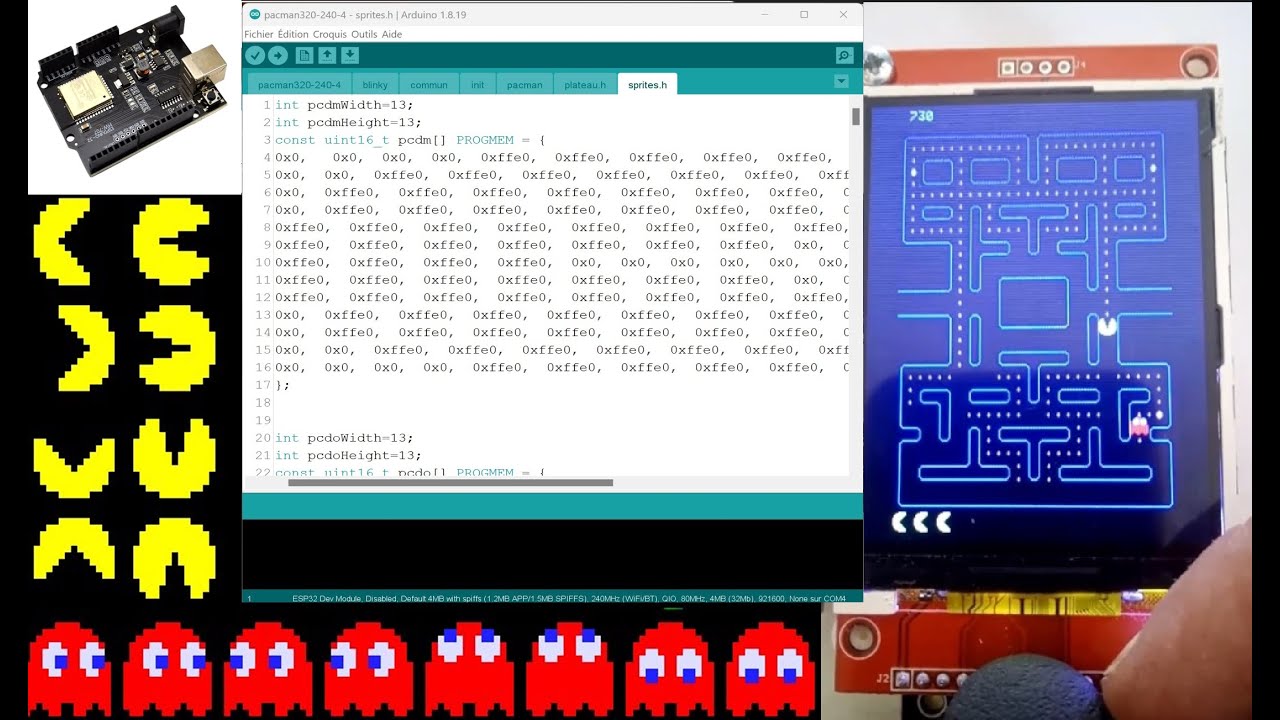Open the Serial Monitor magnifier icon
Viewport: 1280px width, 720px height.
coord(845,56)
